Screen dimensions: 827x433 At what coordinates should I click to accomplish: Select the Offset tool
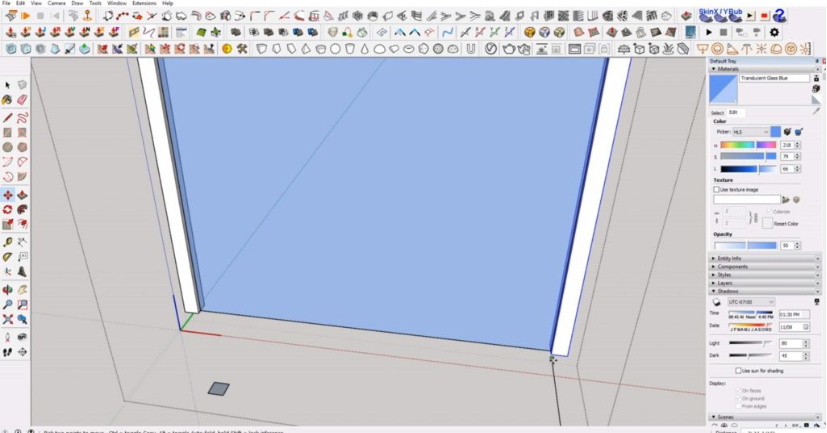coord(22,224)
